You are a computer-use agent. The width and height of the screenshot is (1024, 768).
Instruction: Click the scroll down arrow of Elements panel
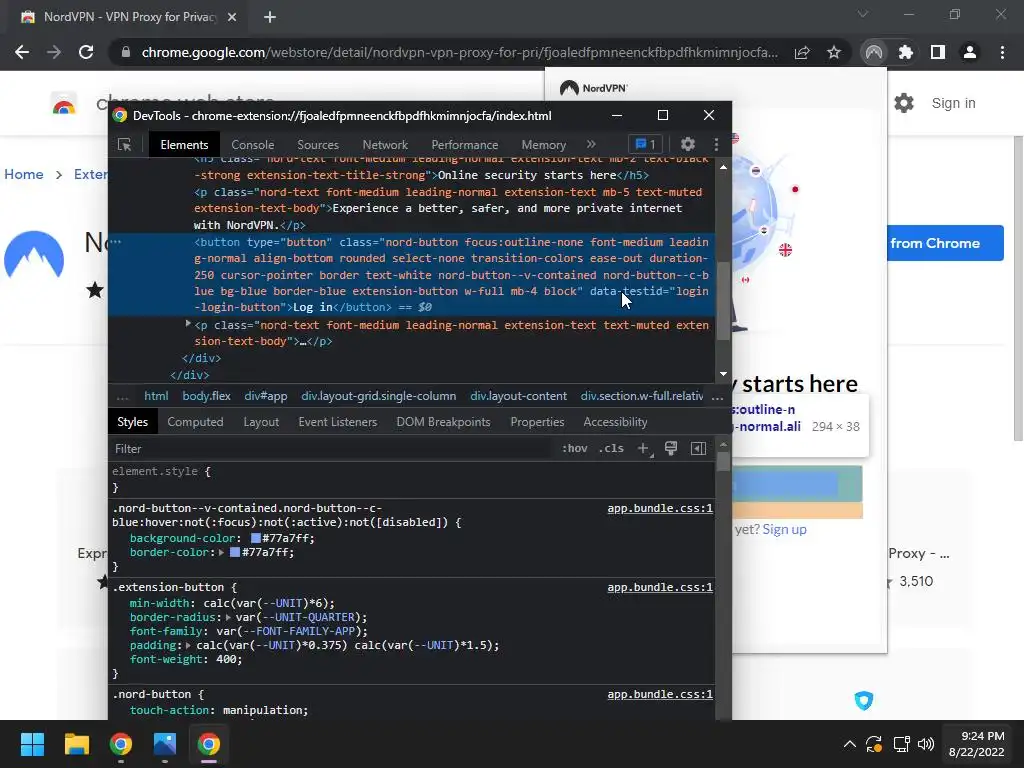pos(723,374)
